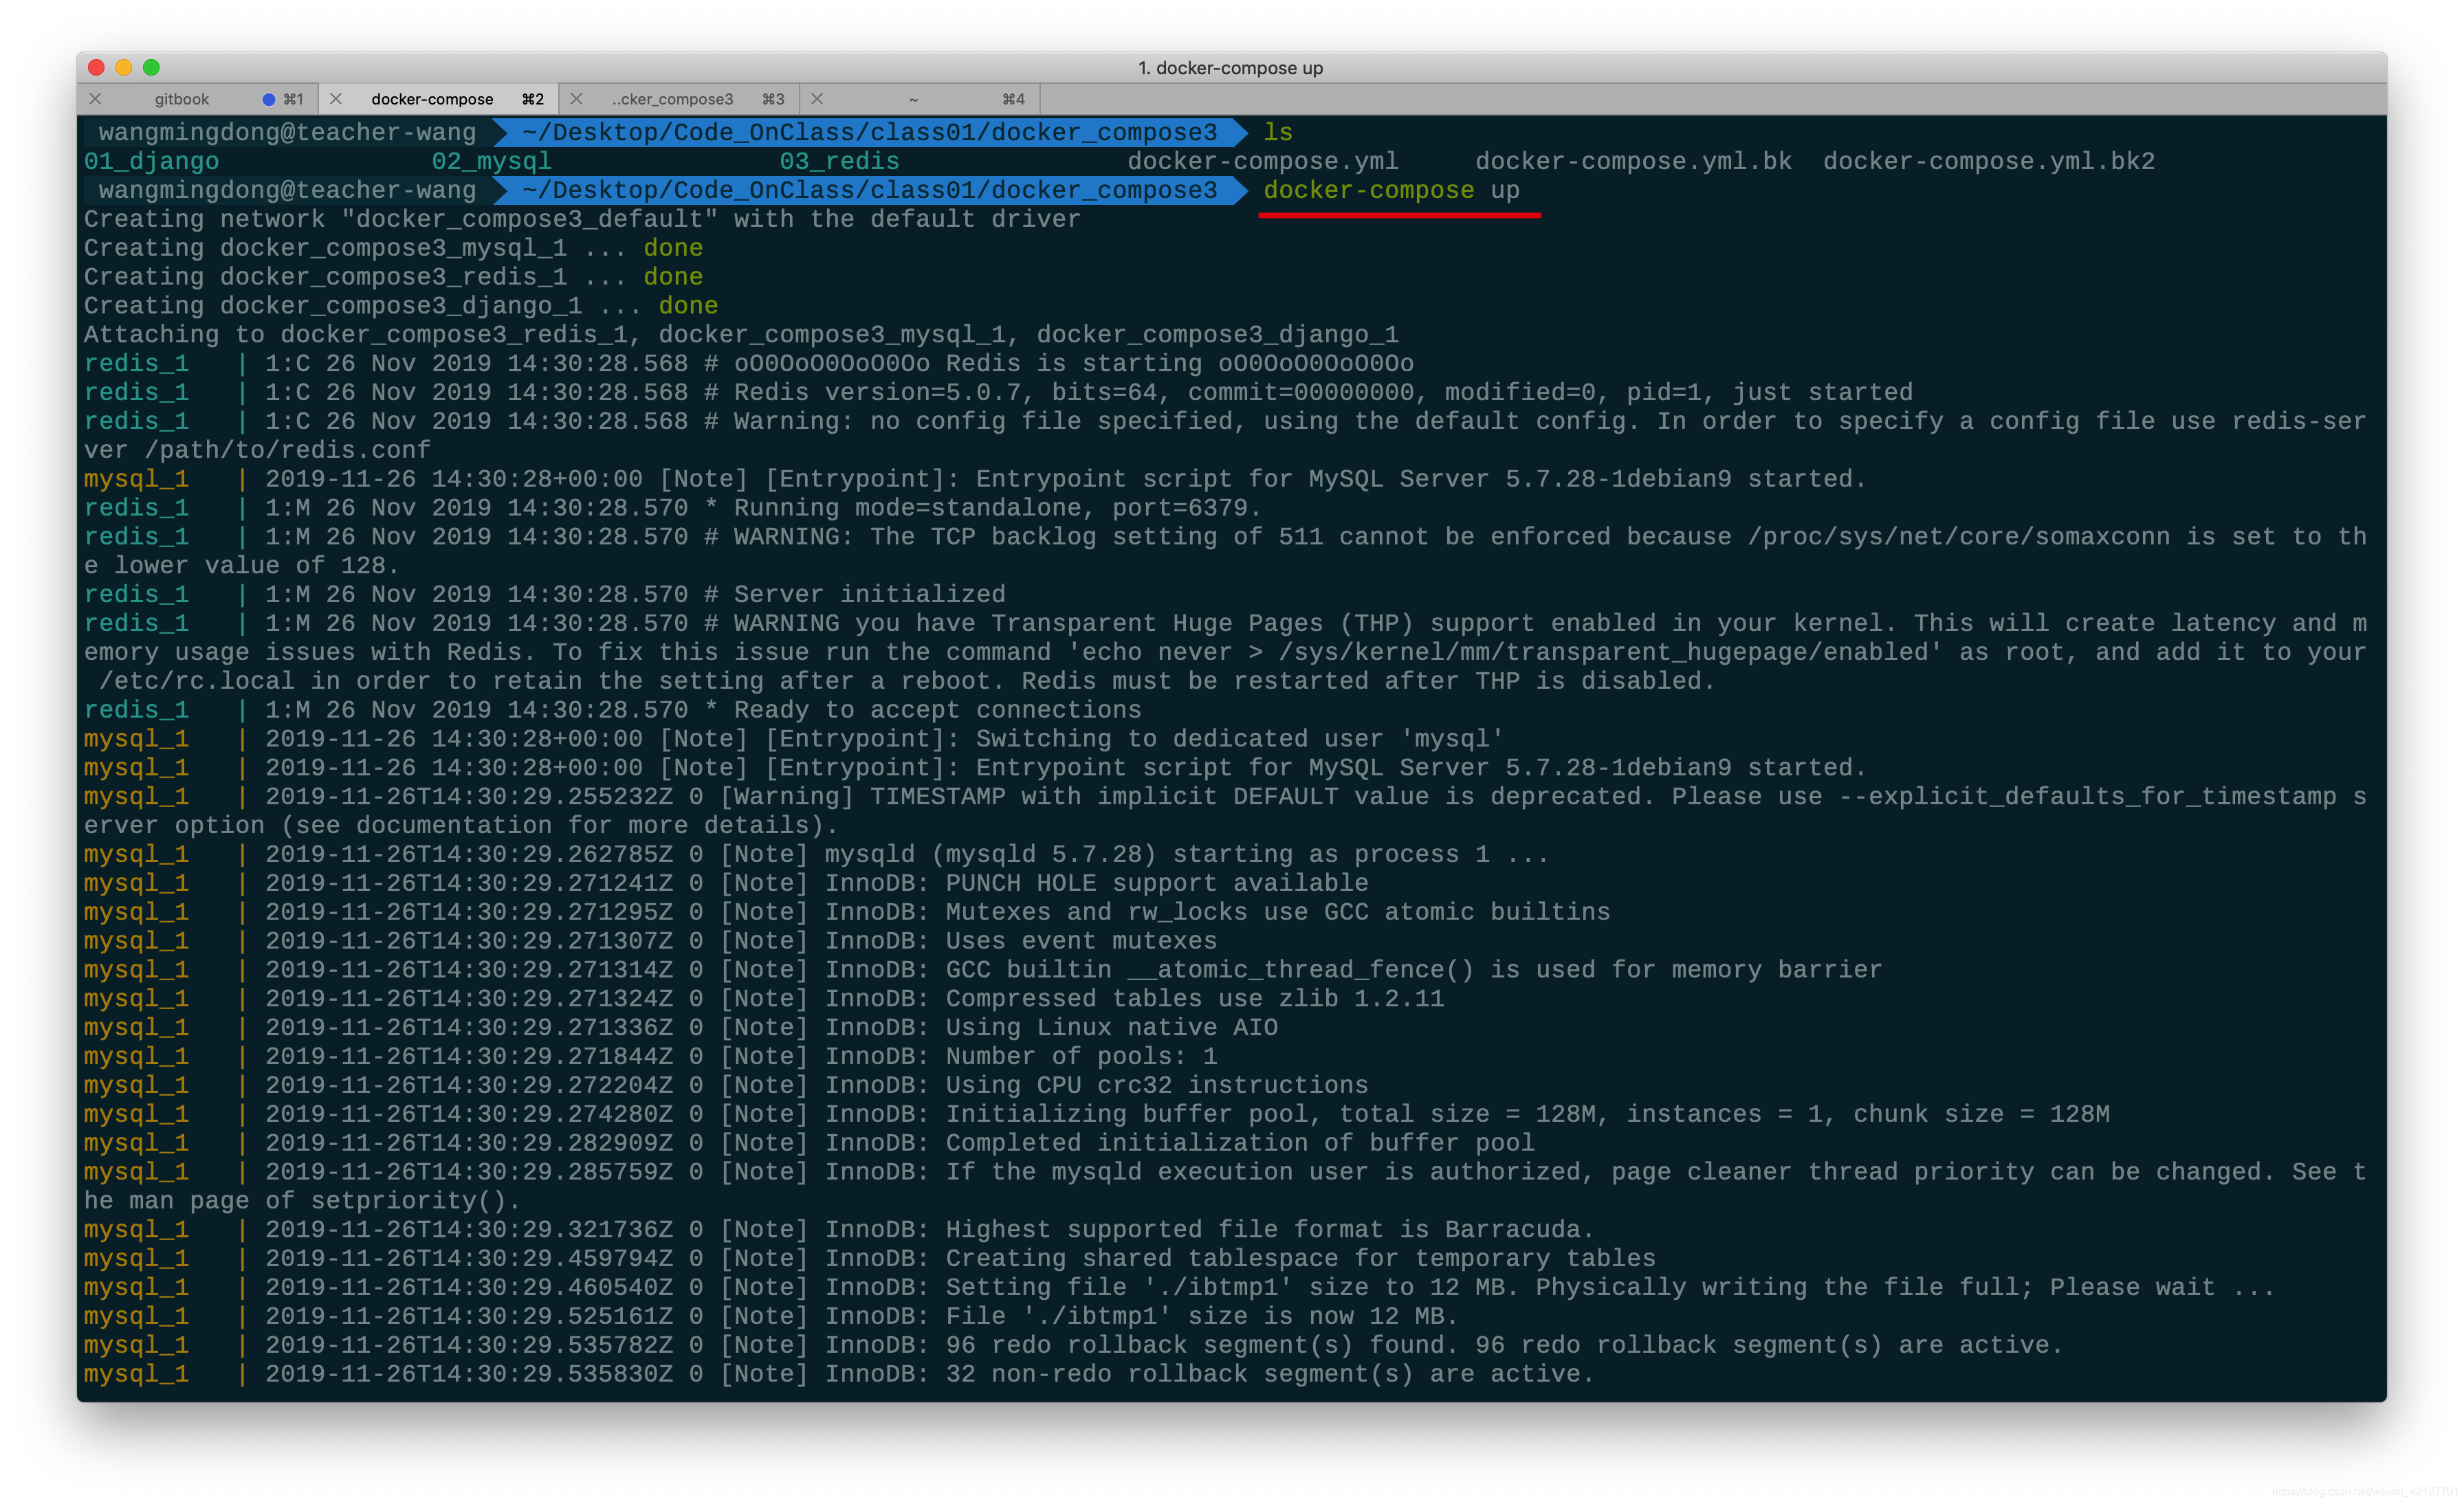2464x1504 pixels.
Task: Click 'Using CPU crc32 instructions' line
Action: (x=726, y=1086)
